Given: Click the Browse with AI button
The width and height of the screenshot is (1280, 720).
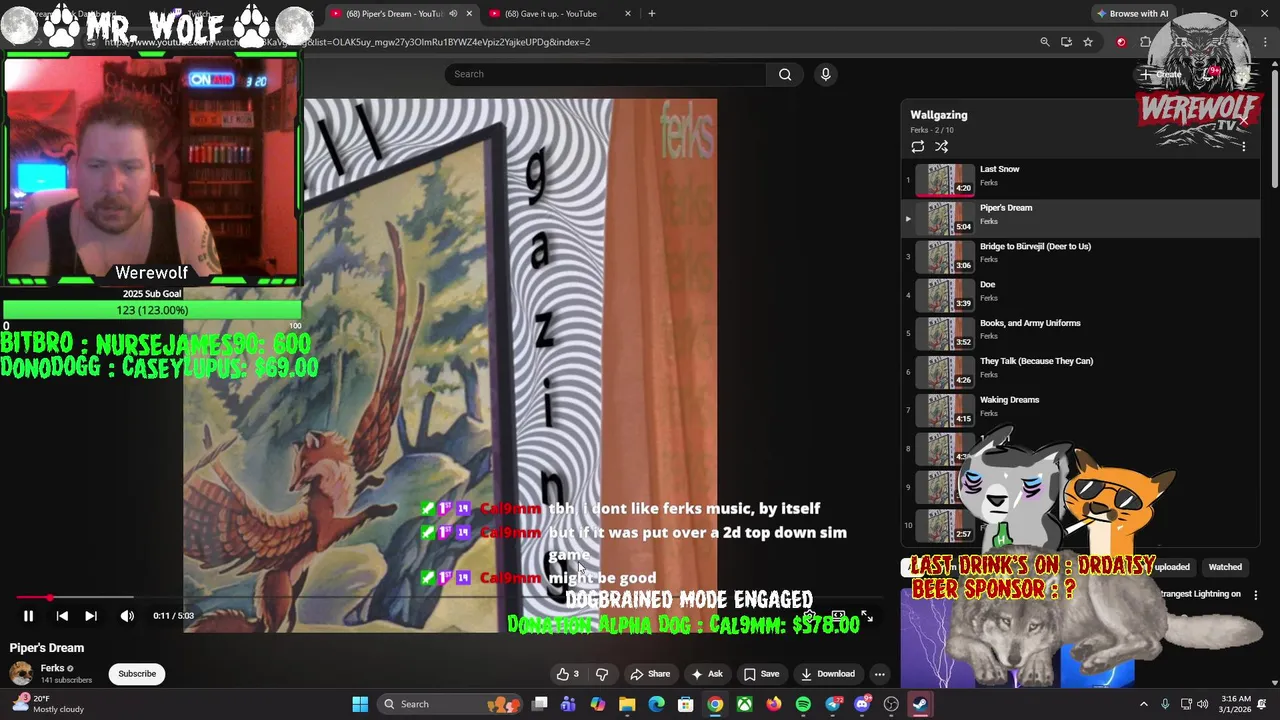Looking at the screenshot, I should [1132, 14].
